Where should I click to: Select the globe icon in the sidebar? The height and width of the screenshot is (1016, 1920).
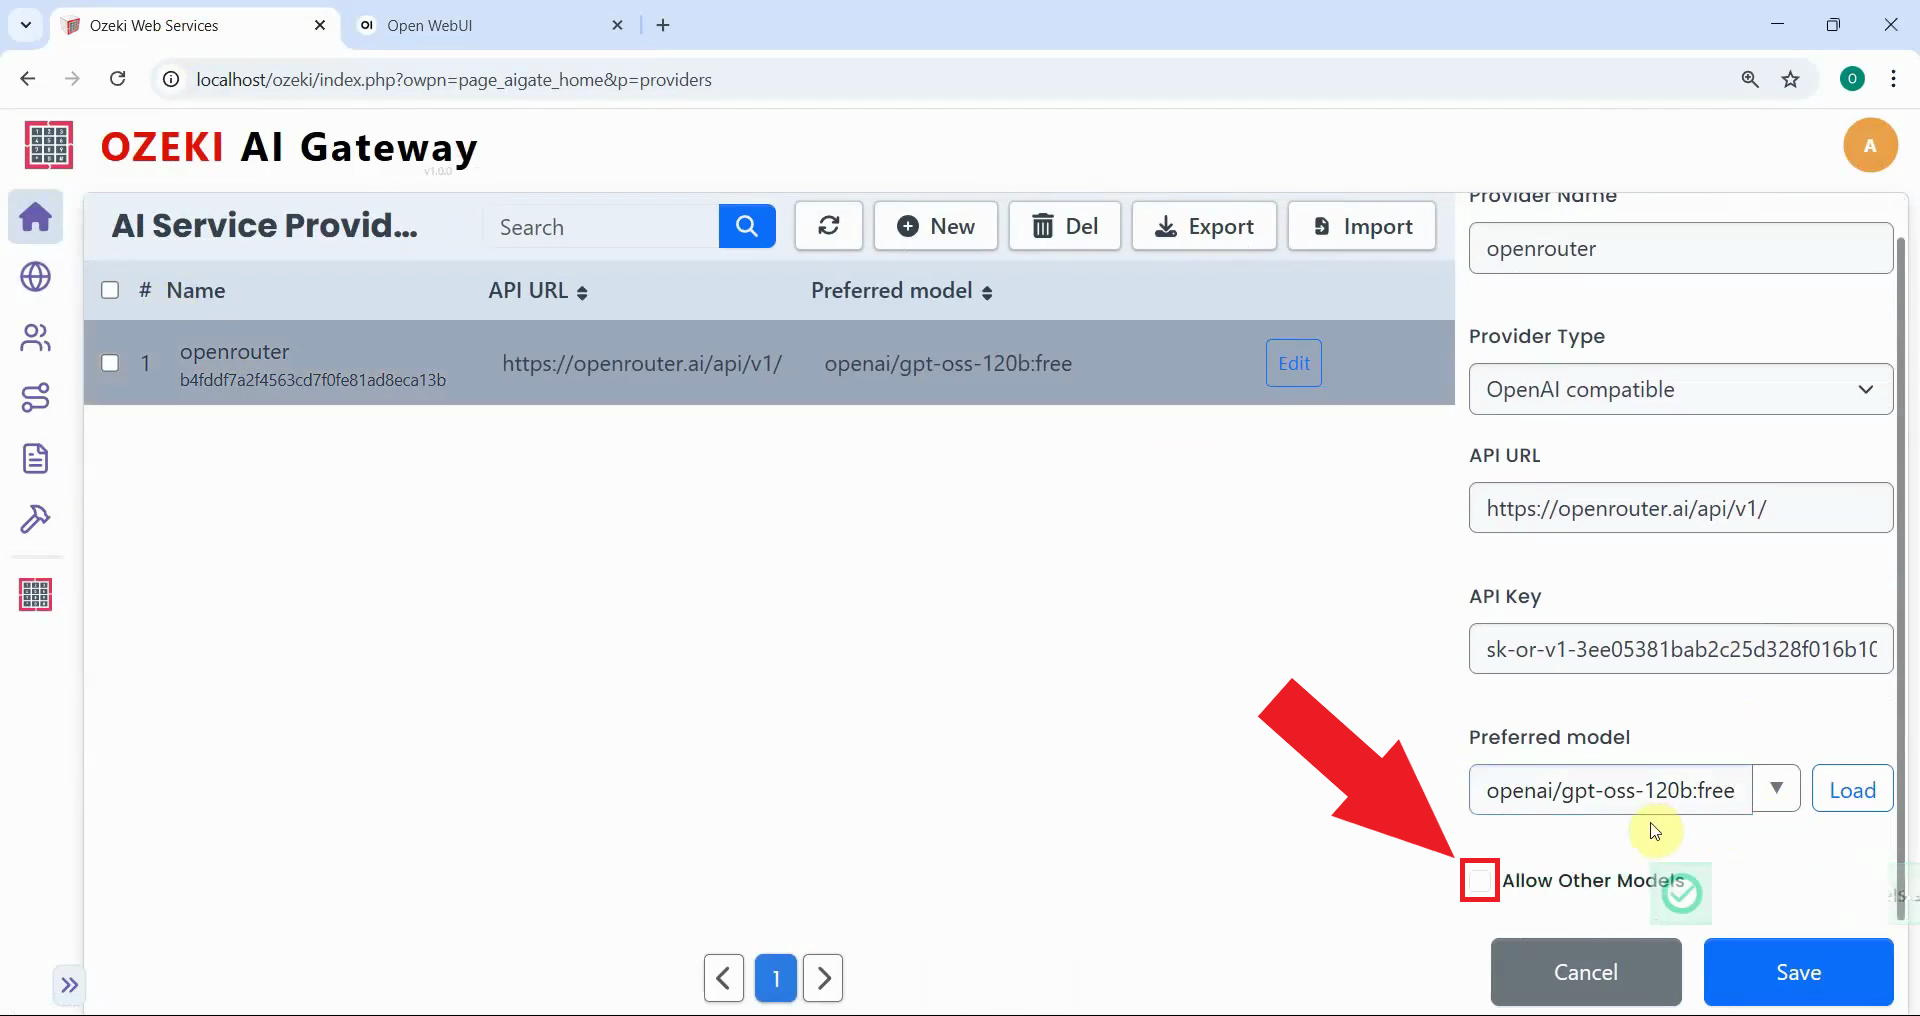(36, 277)
